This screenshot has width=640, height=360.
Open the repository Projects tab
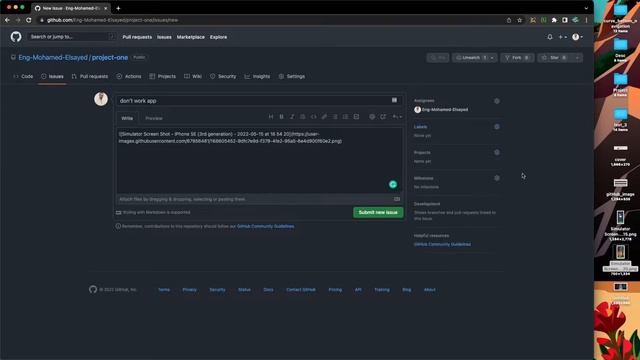point(162,76)
